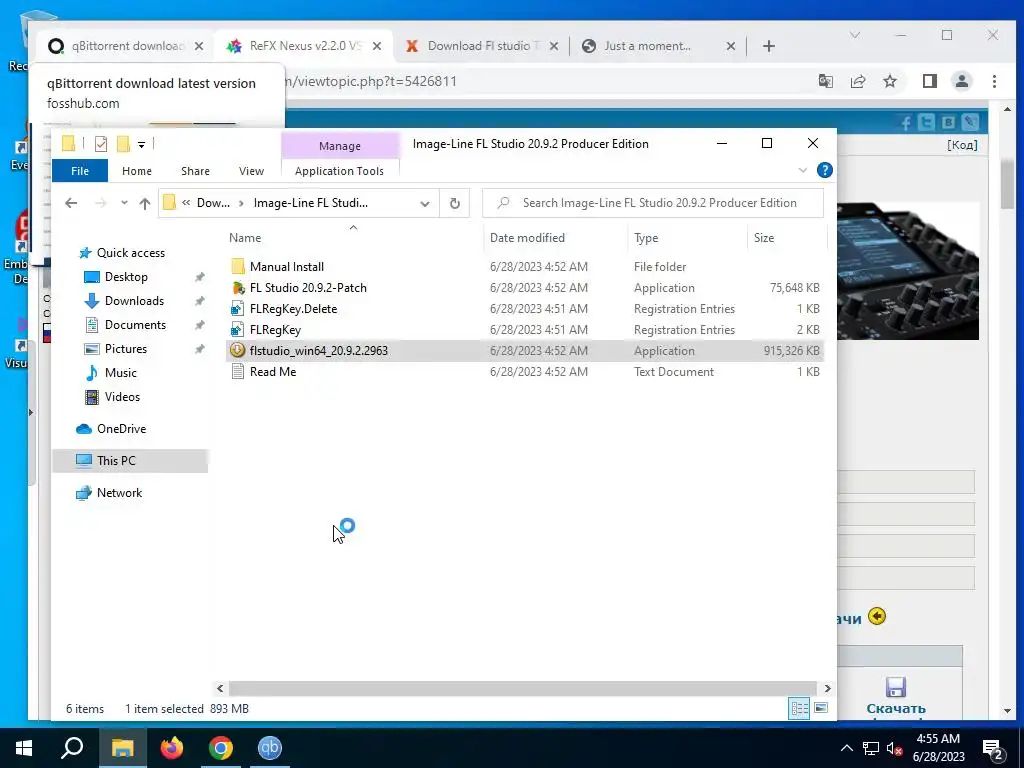The height and width of the screenshot is (768, 1024).
Task: Switch to large icons view layout
Action: point(821,709)
